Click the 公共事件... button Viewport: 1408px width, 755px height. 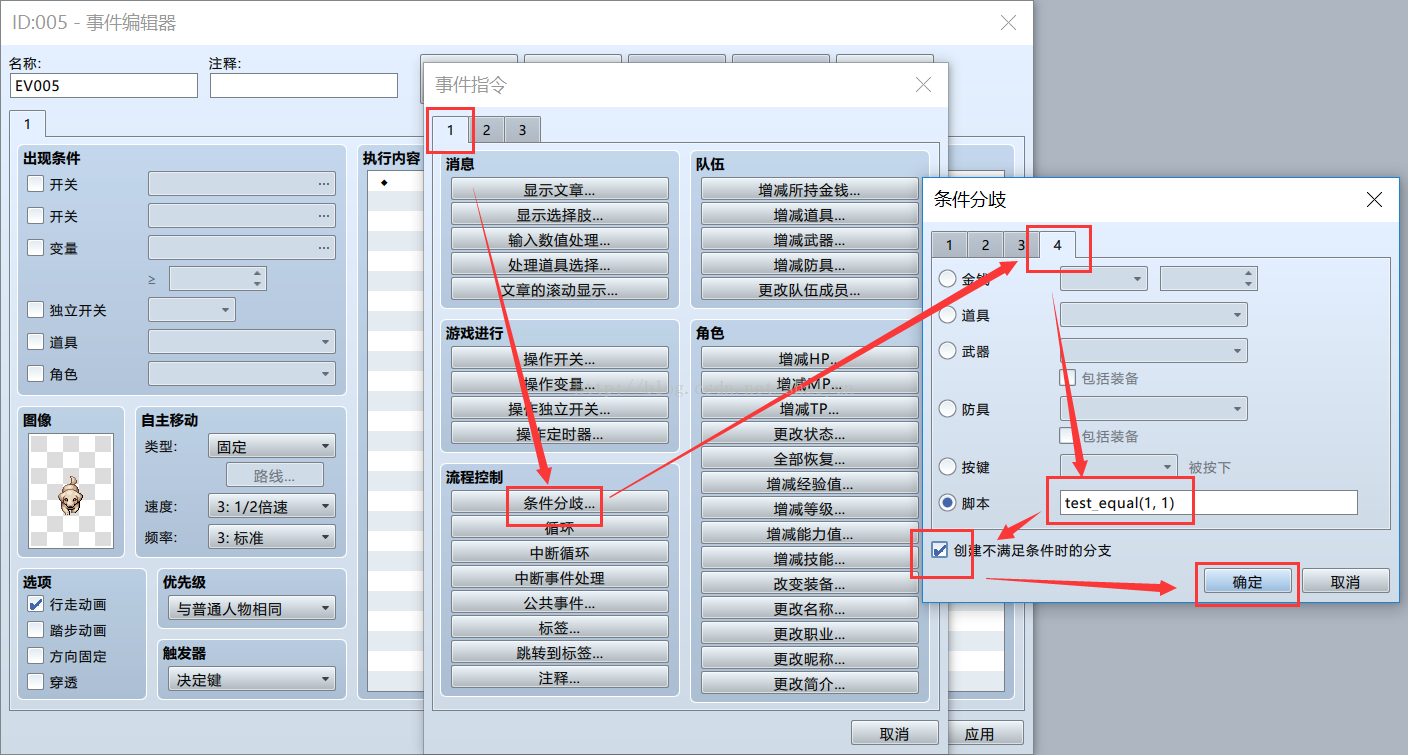click(x=560, y=602)
